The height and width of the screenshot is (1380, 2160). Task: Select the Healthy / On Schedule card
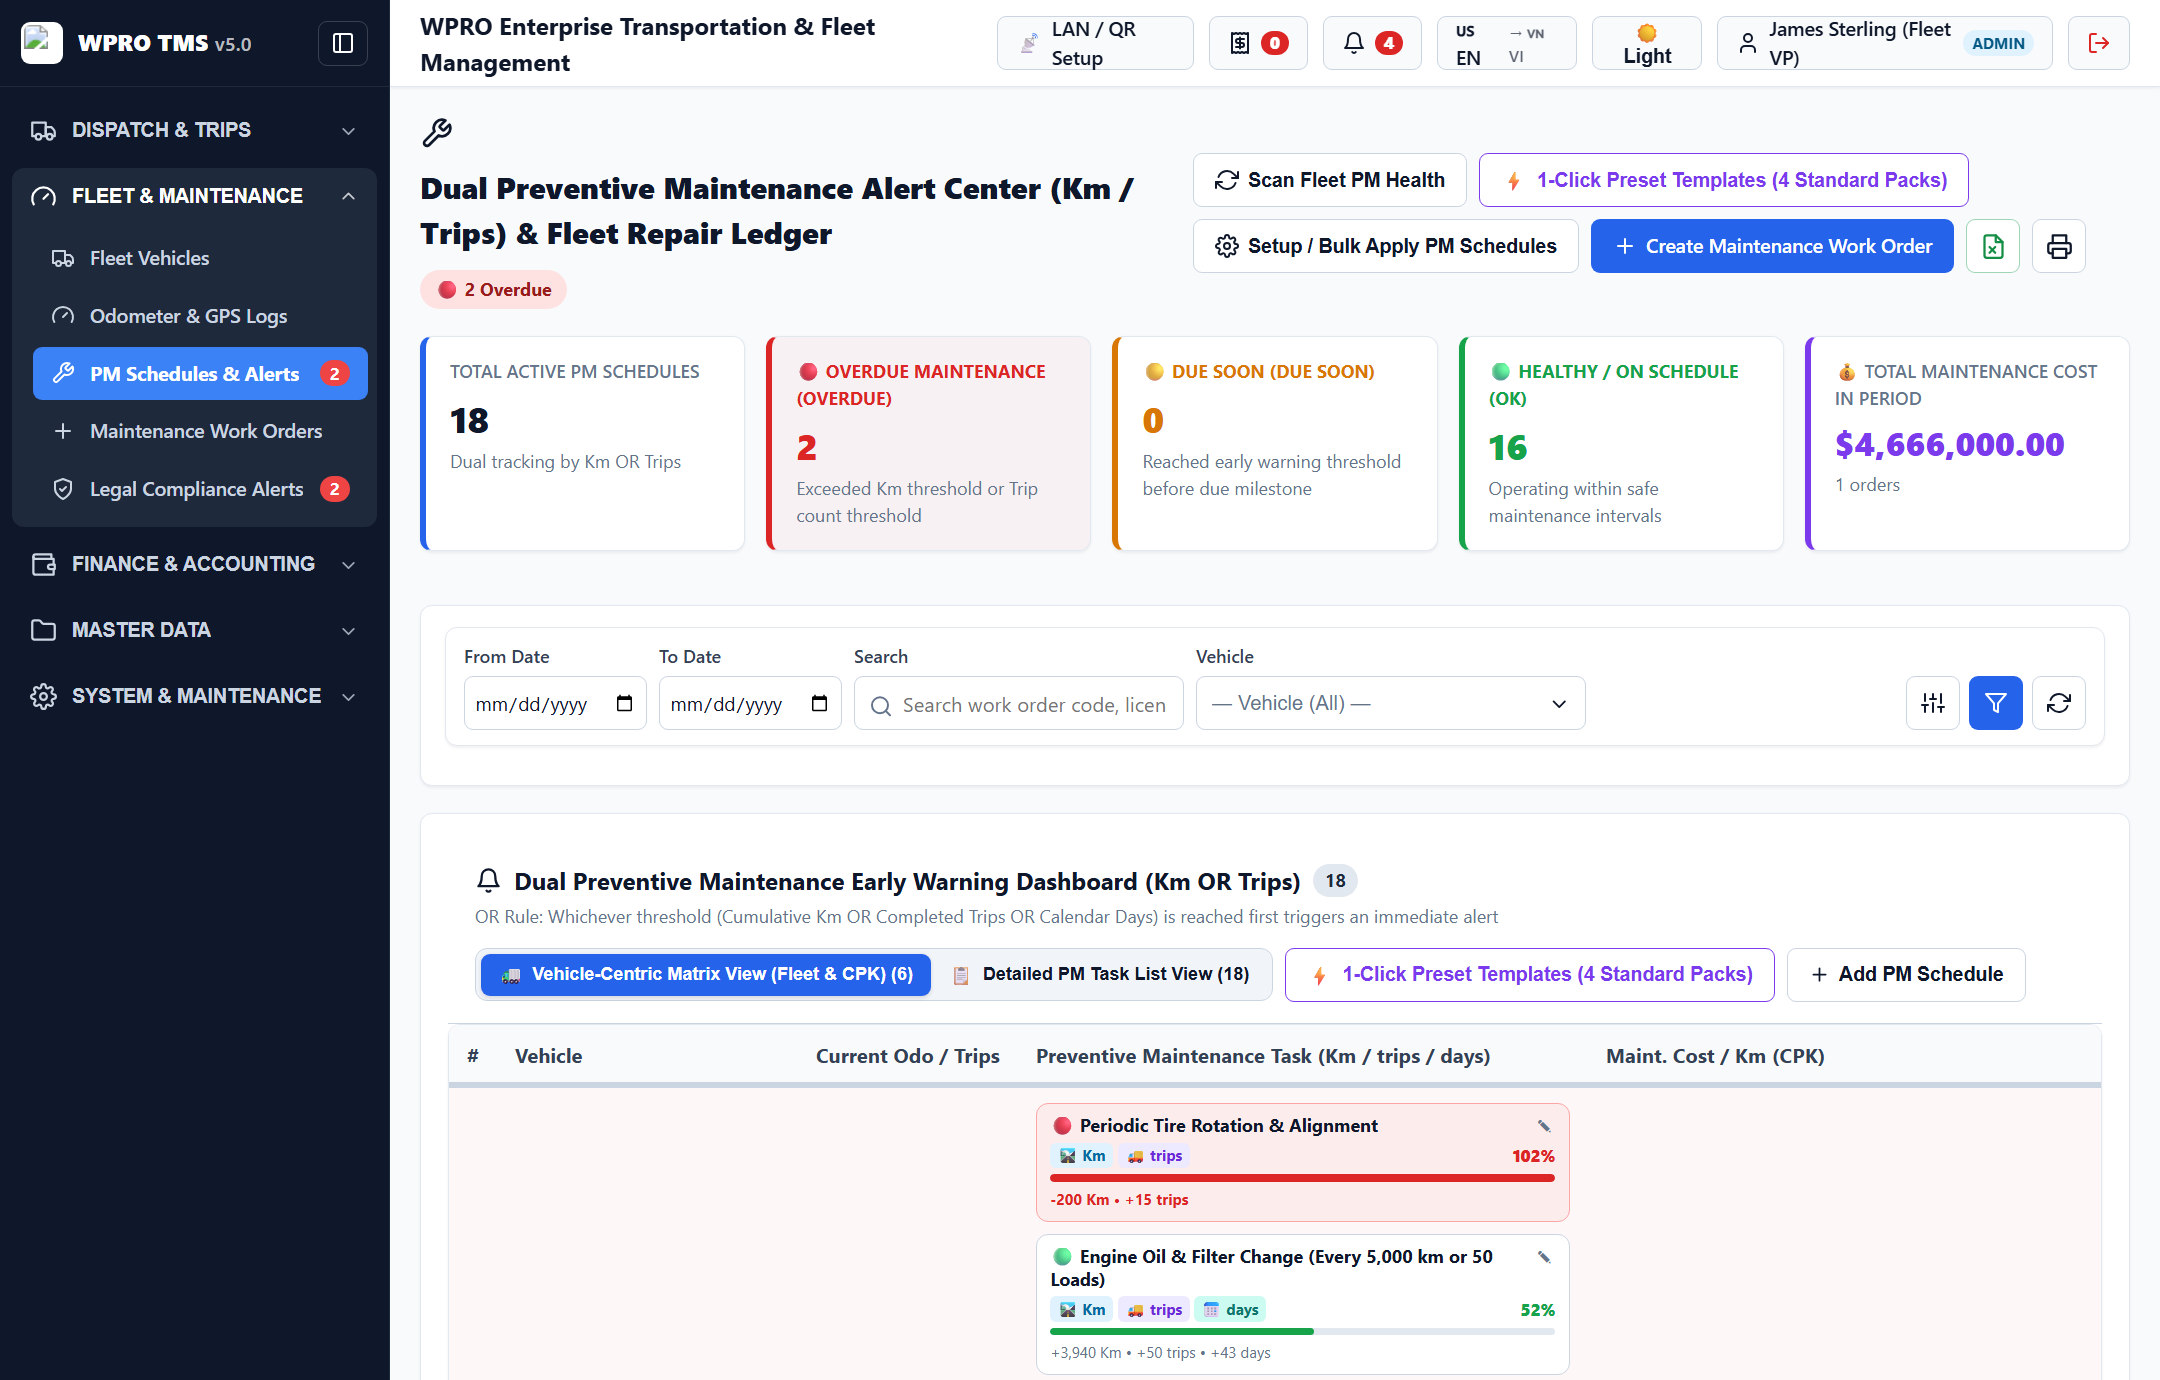(x=1620, y=443)
